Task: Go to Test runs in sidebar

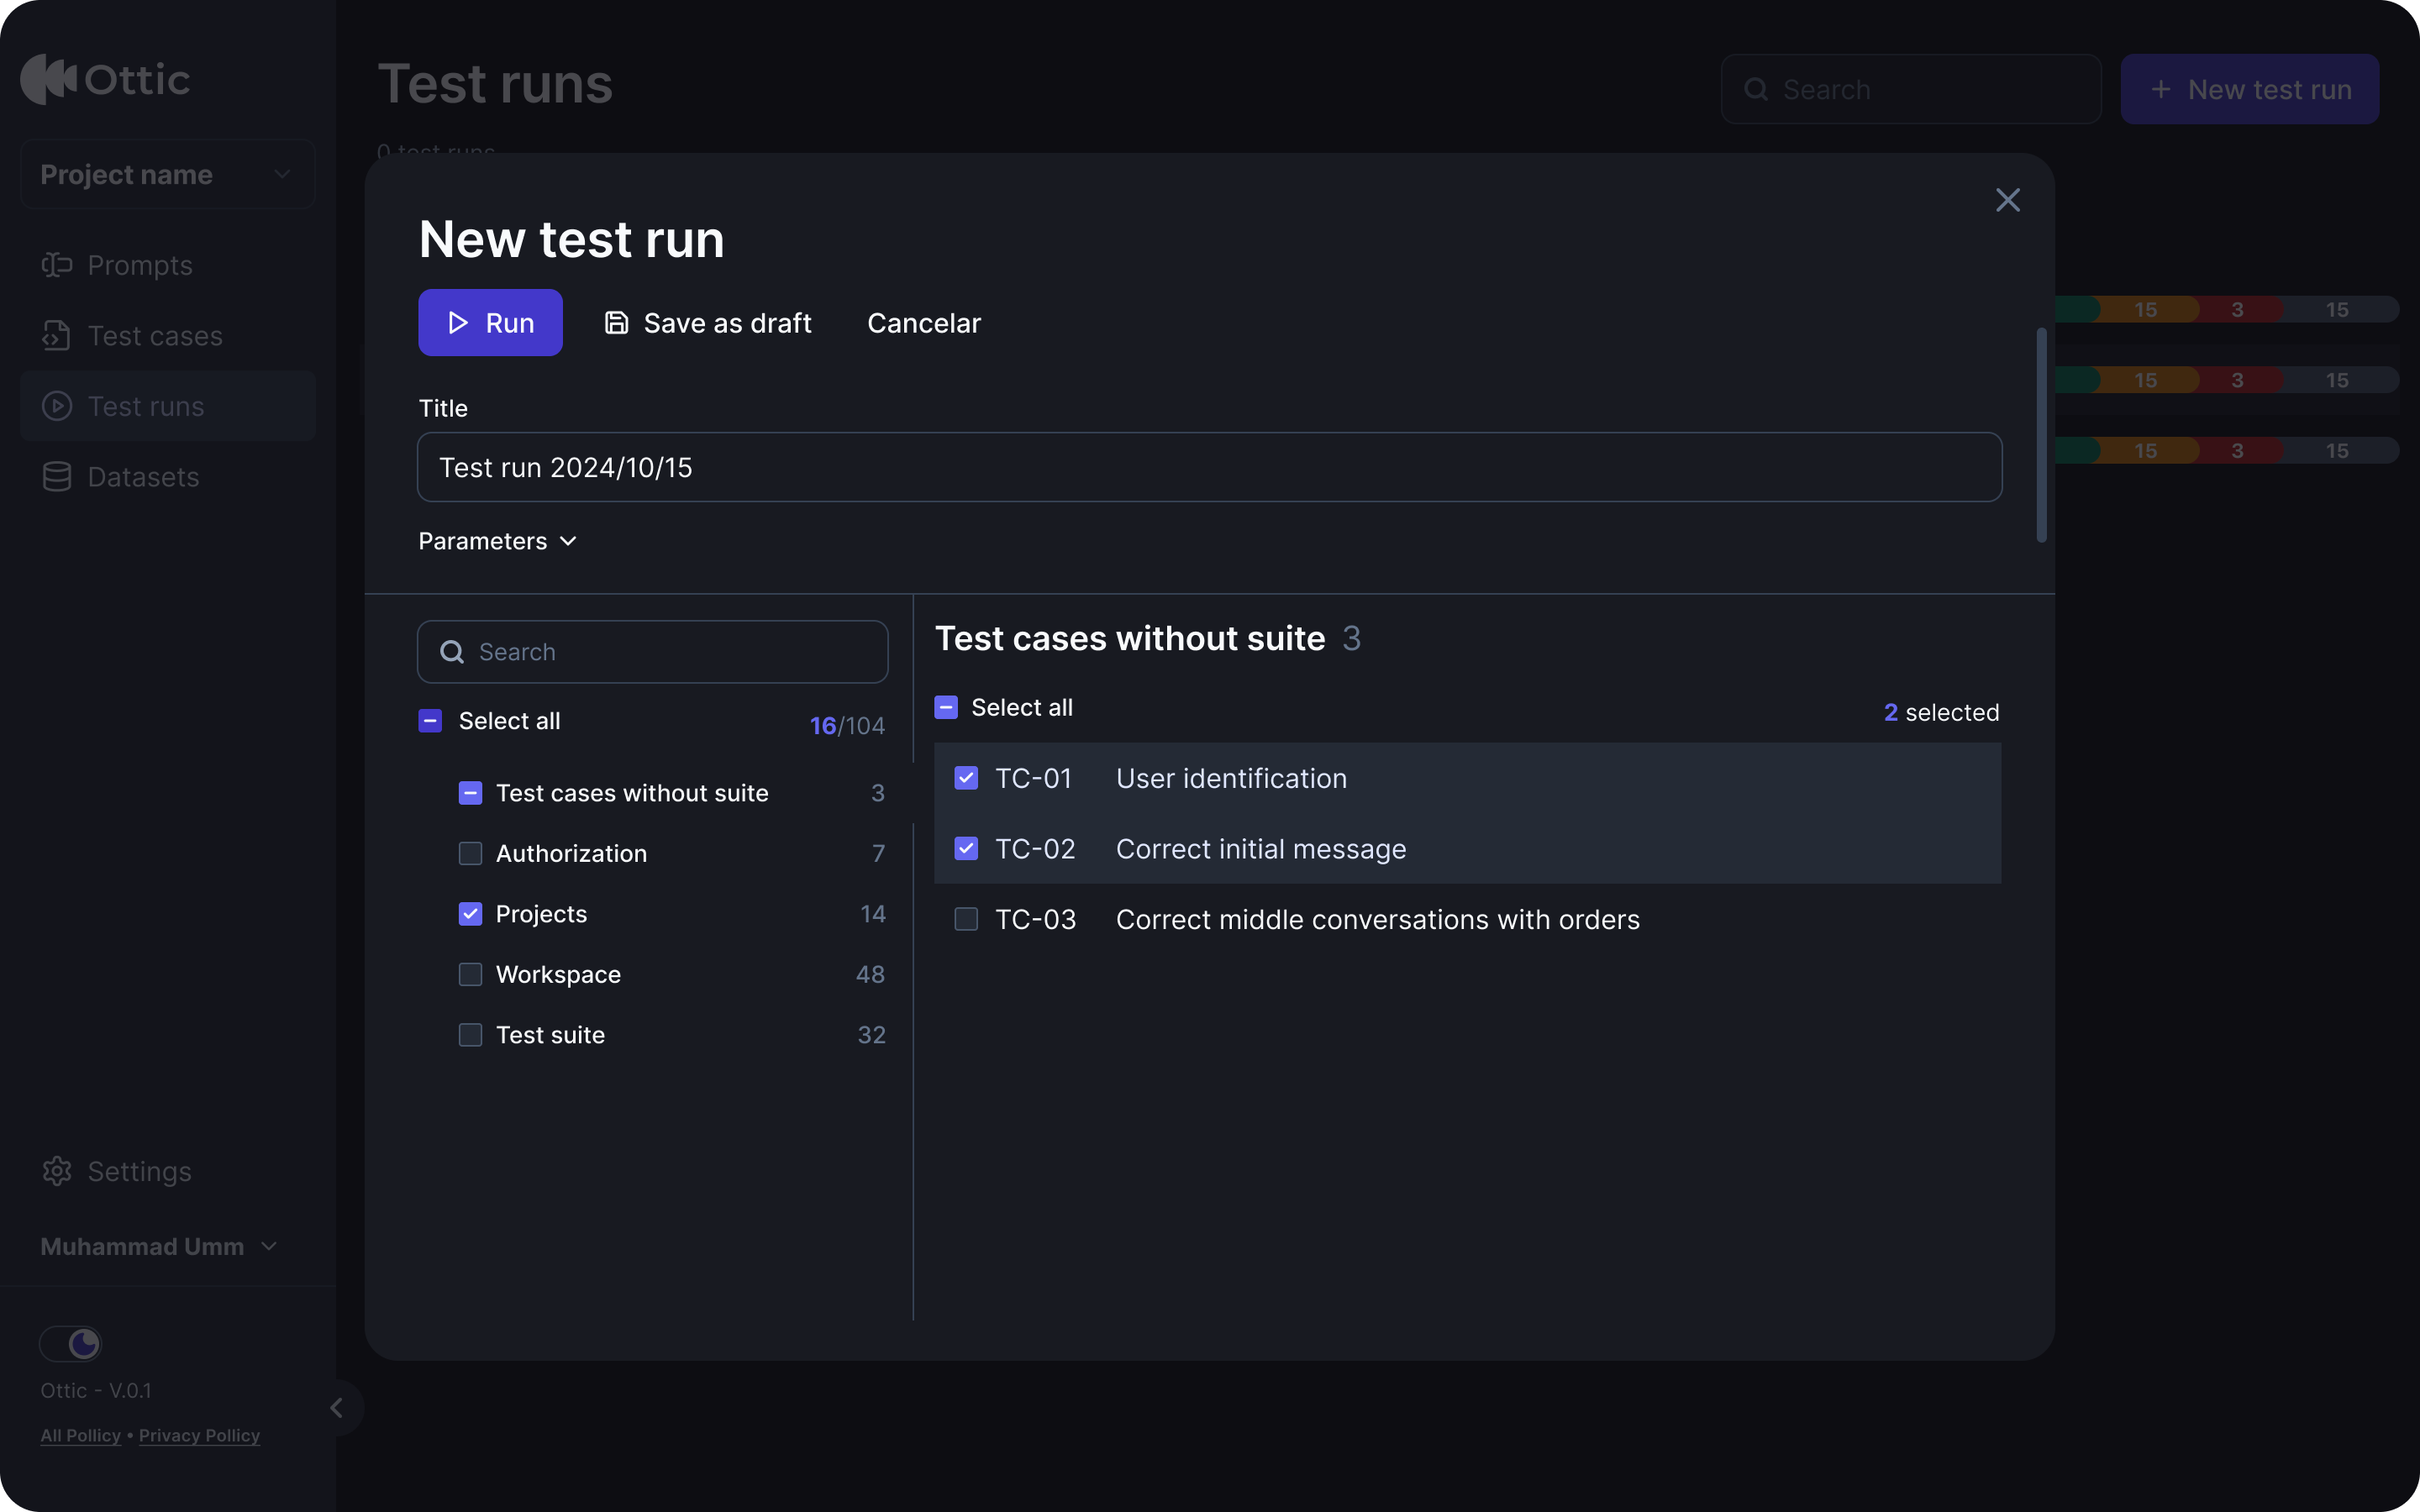Action: point(146,406)
